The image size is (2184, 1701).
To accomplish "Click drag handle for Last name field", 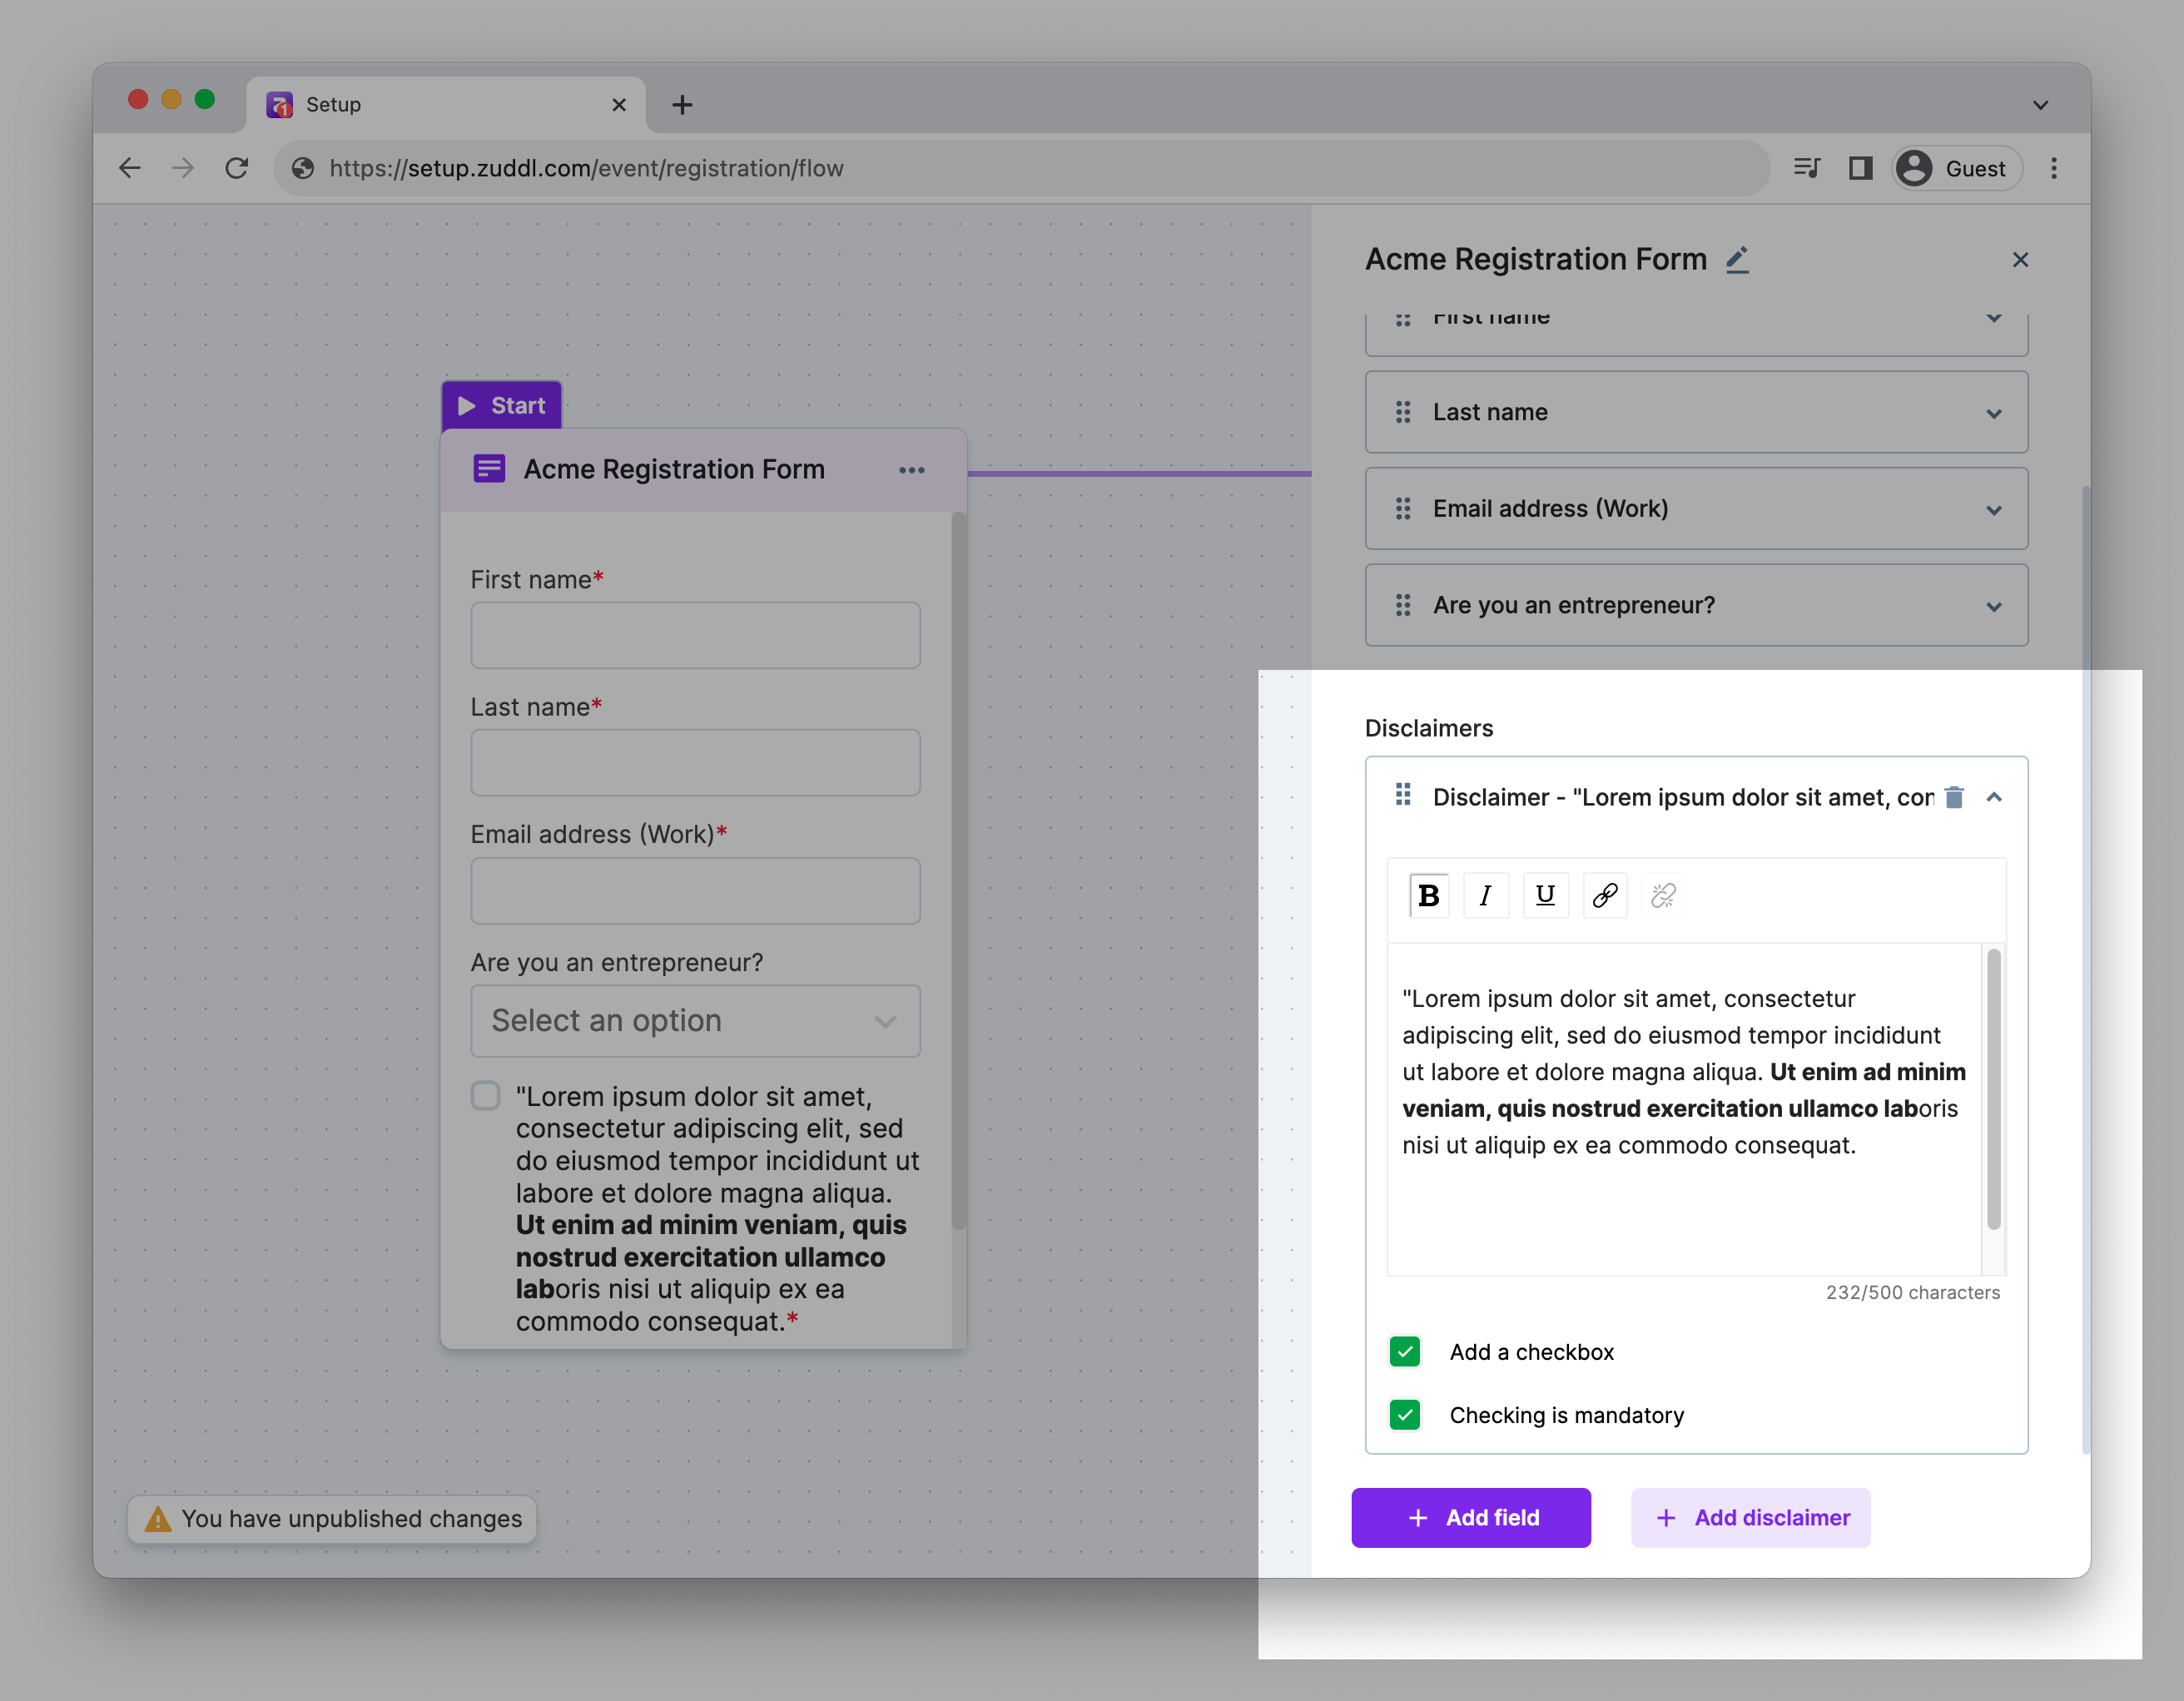I will point(1403,412).
